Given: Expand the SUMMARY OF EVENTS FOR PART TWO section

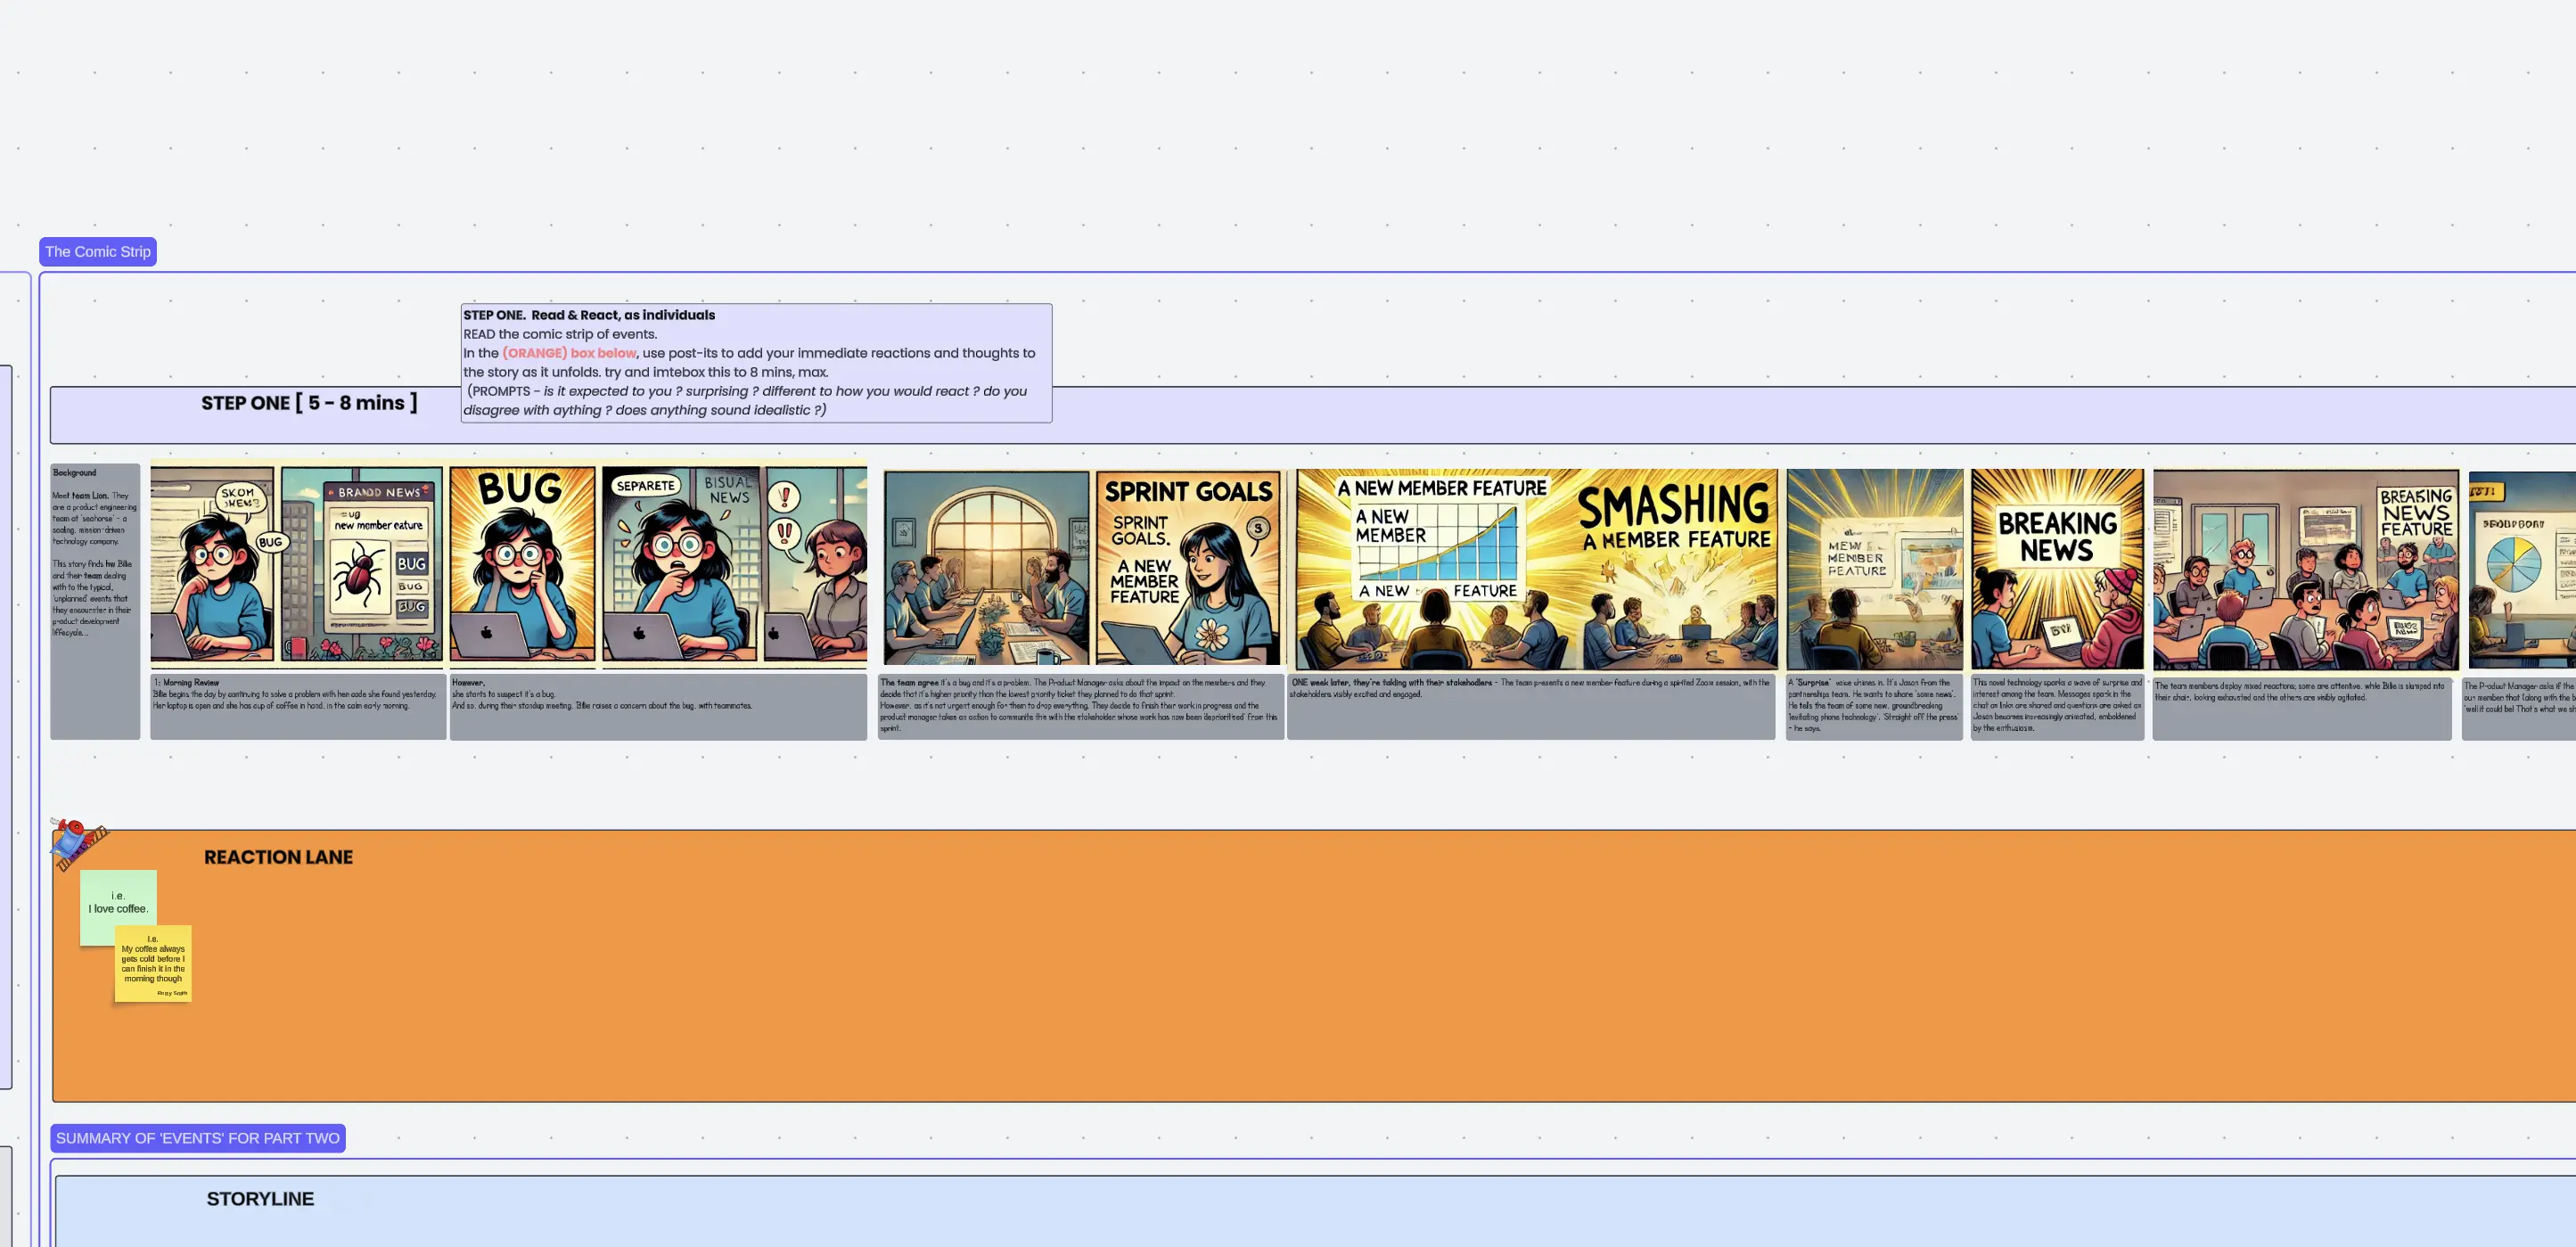Looking at the screenshot, I should pyautogui.click(x=197, y=1137).
